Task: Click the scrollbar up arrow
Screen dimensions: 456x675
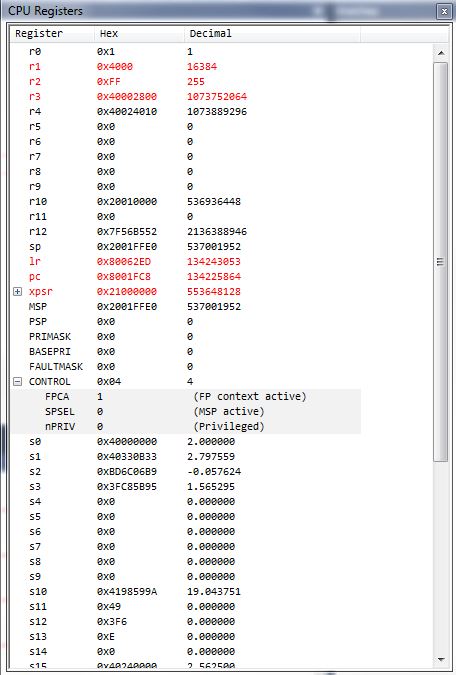Action: [440, 53]
